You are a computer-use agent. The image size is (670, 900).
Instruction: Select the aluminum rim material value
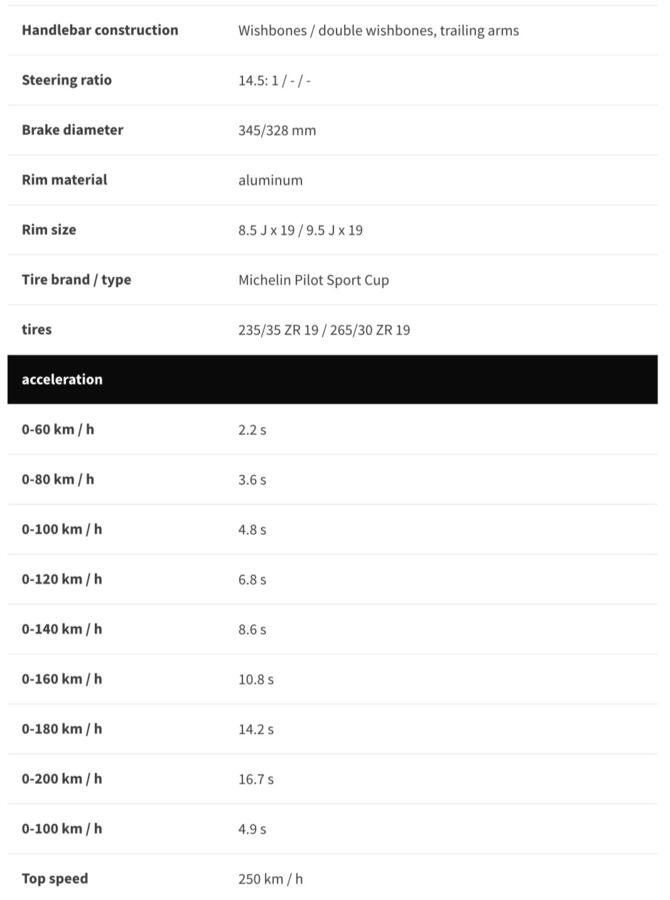(270, 181)
